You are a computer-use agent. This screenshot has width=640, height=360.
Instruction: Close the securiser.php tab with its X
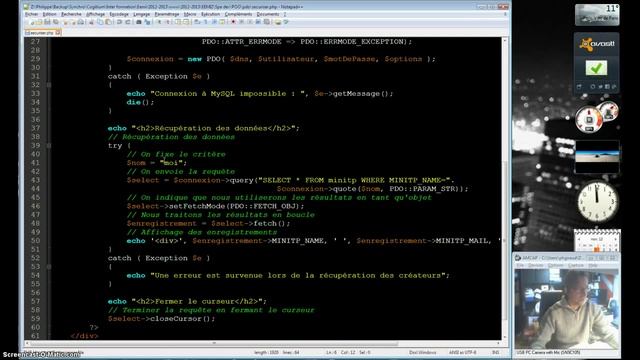58,33
